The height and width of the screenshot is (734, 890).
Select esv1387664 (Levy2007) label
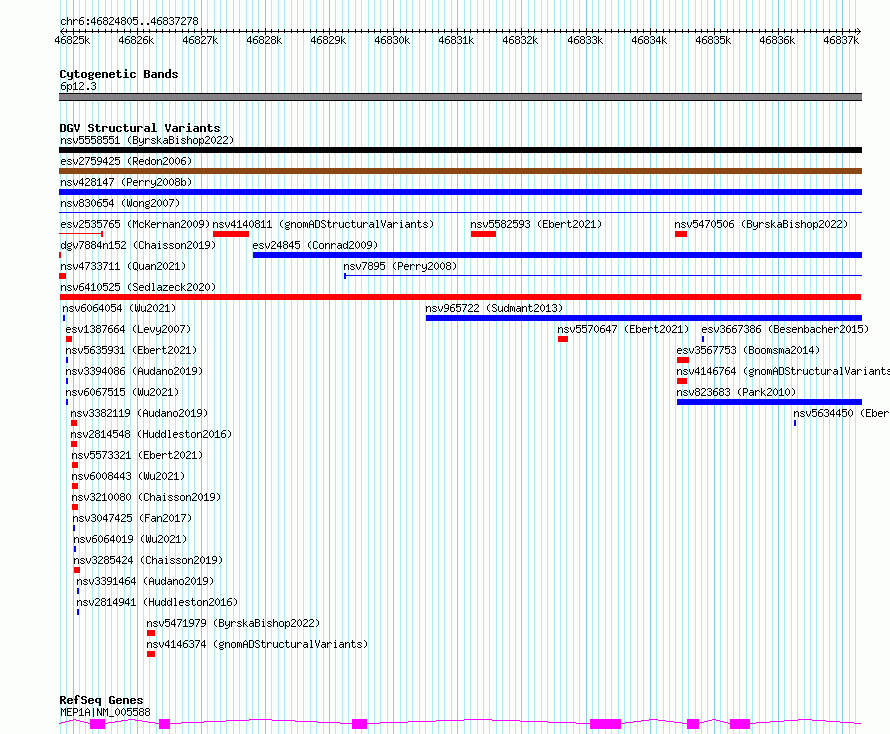(128, 329)
